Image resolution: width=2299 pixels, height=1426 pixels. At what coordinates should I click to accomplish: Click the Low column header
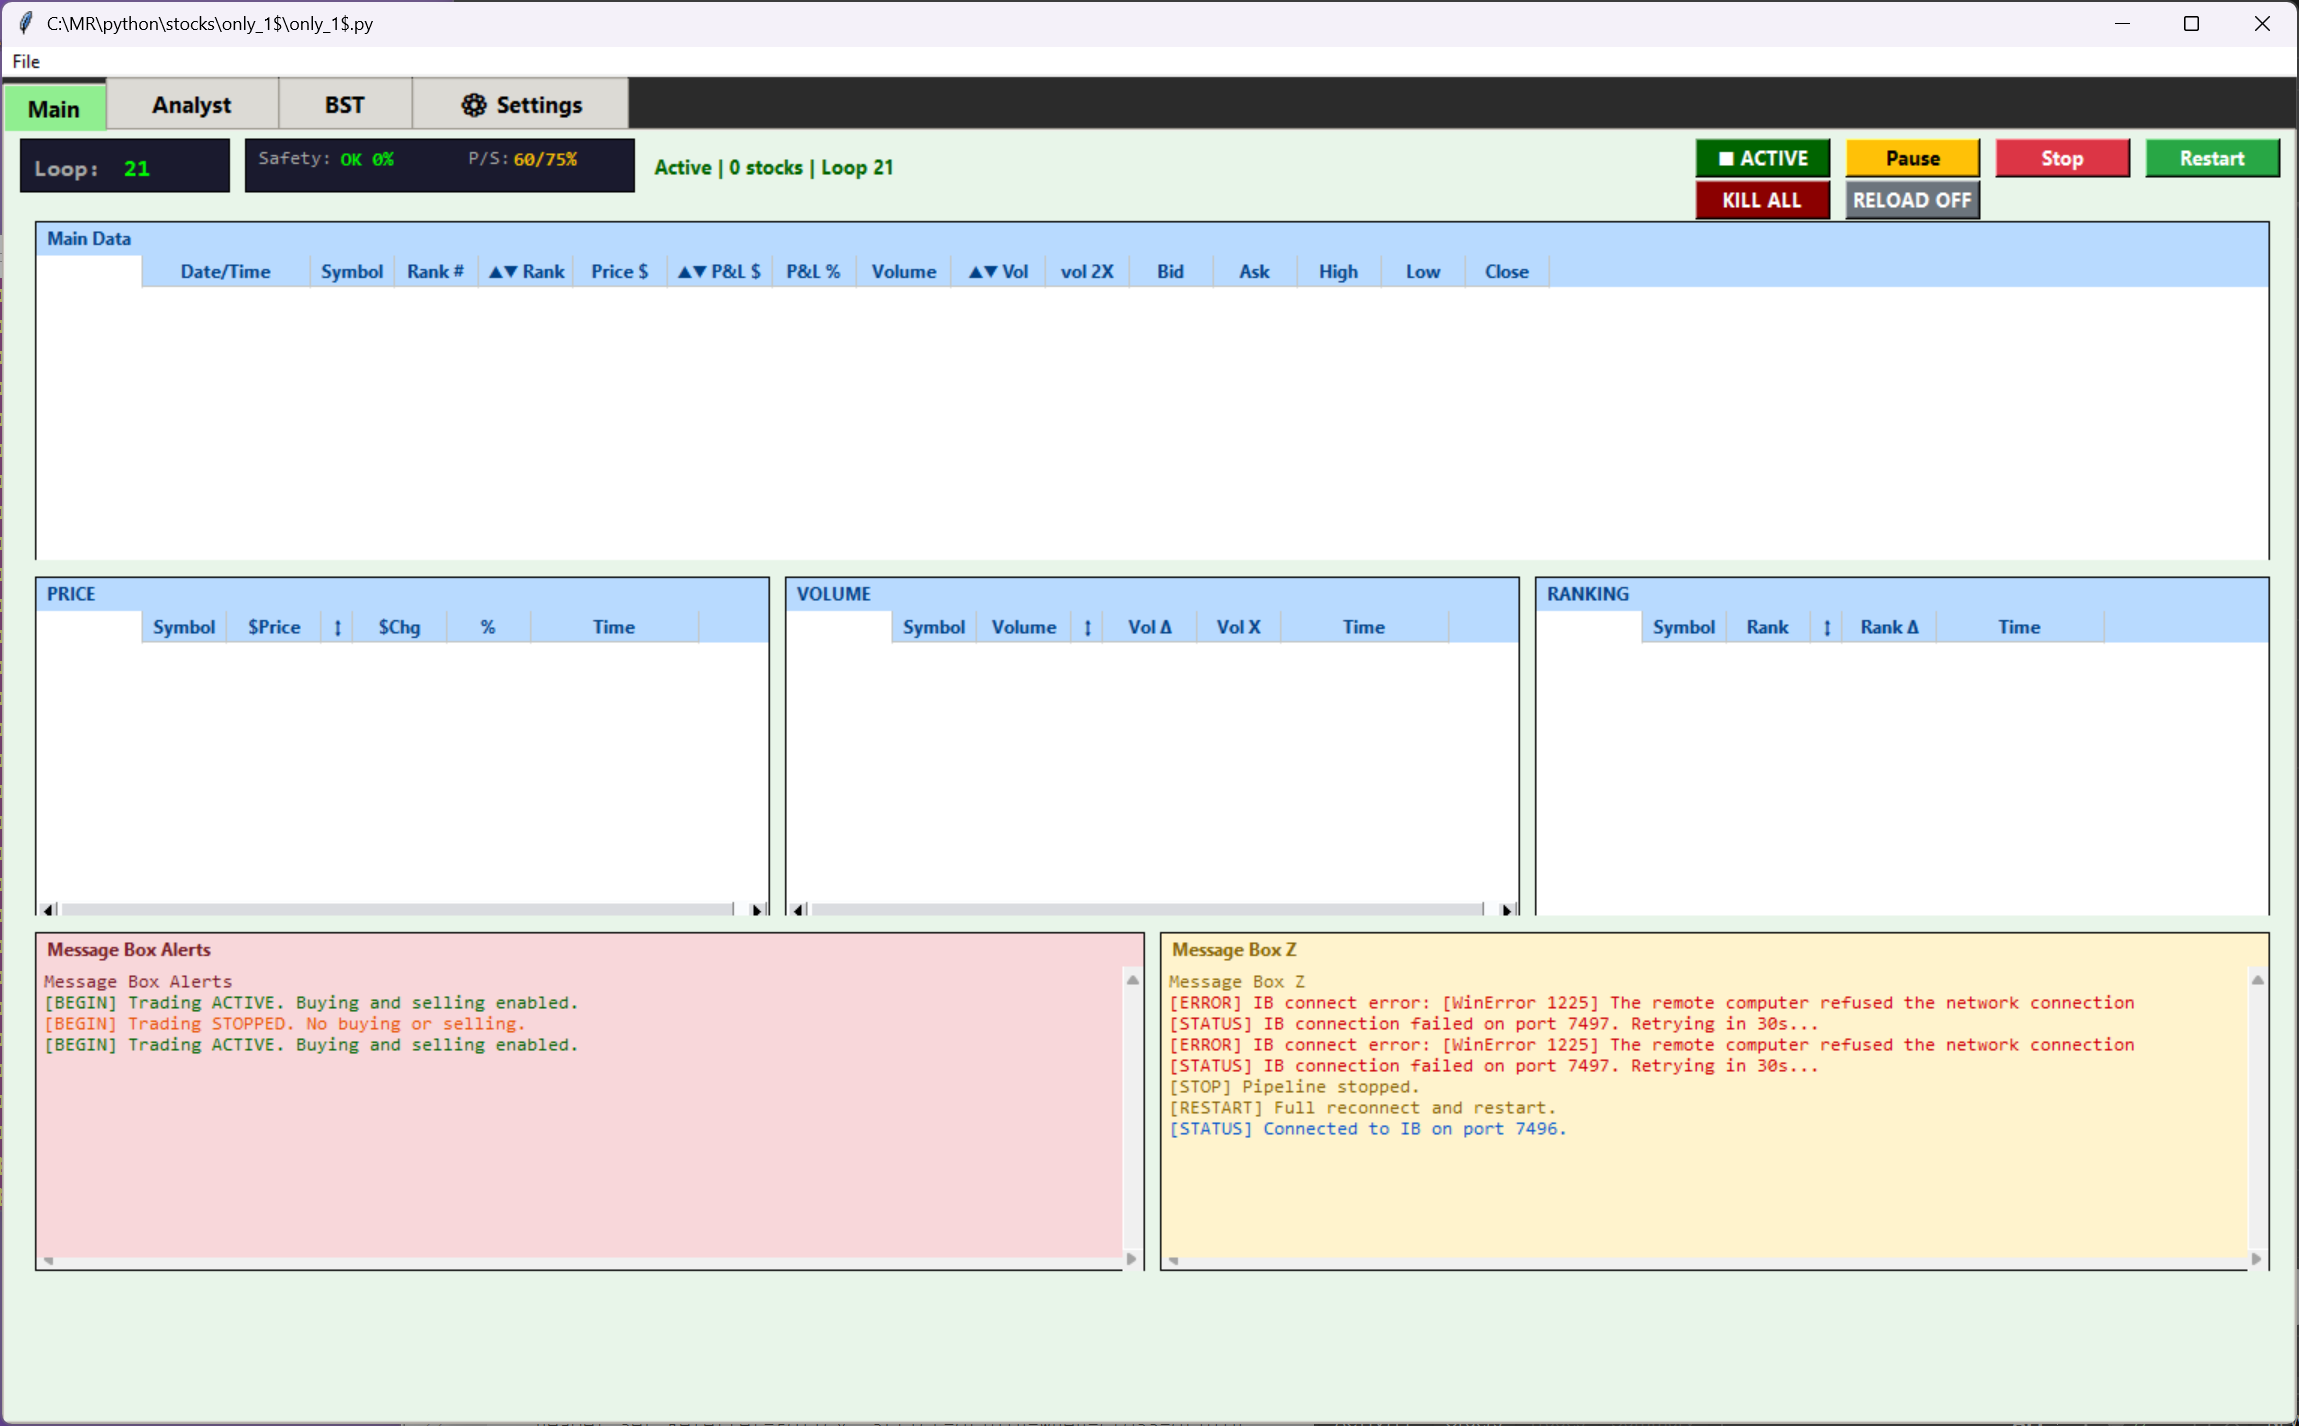pos(1423,272)
